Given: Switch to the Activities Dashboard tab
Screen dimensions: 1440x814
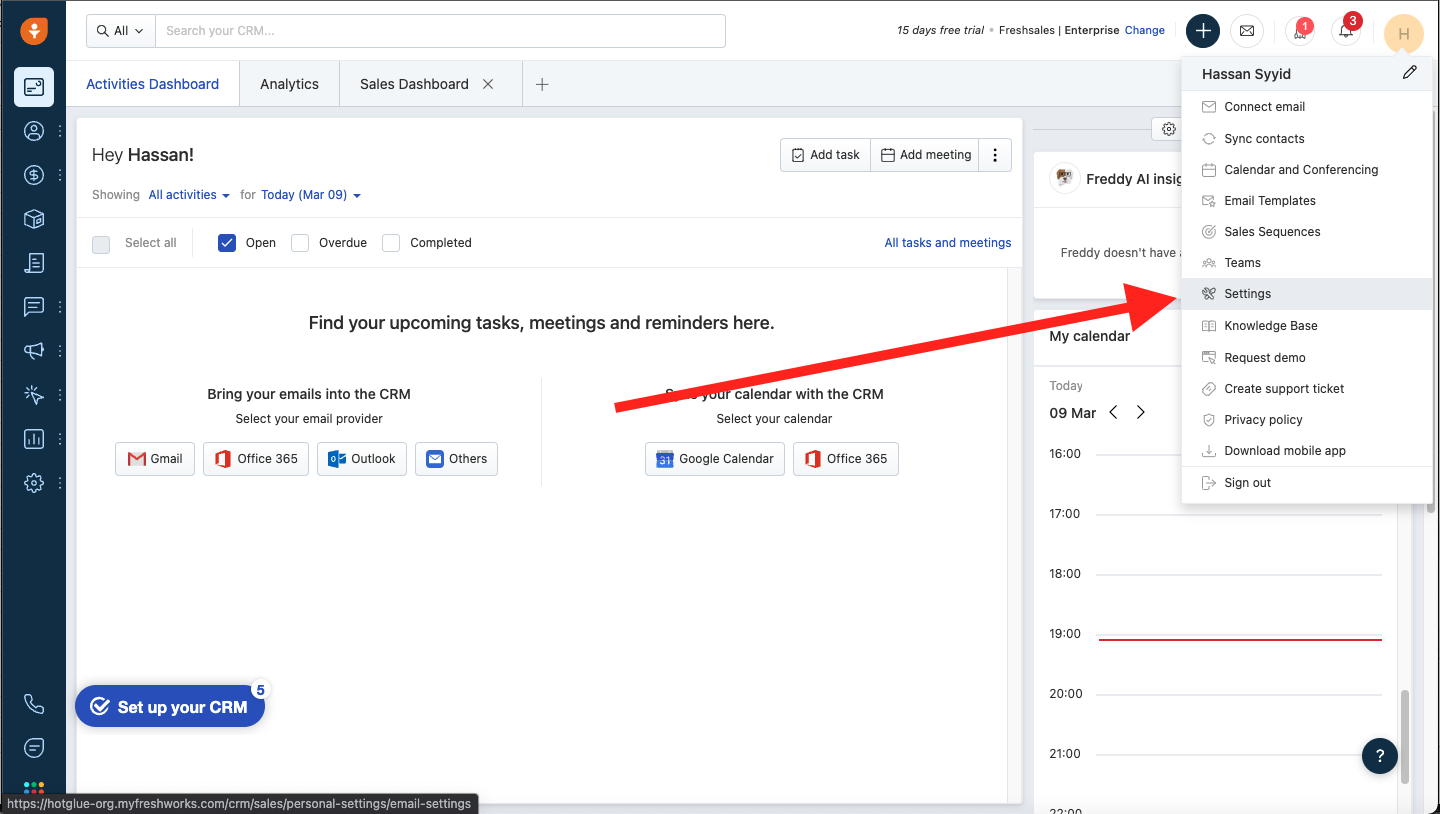Looking at the screenshot, I should coord(153,84).
